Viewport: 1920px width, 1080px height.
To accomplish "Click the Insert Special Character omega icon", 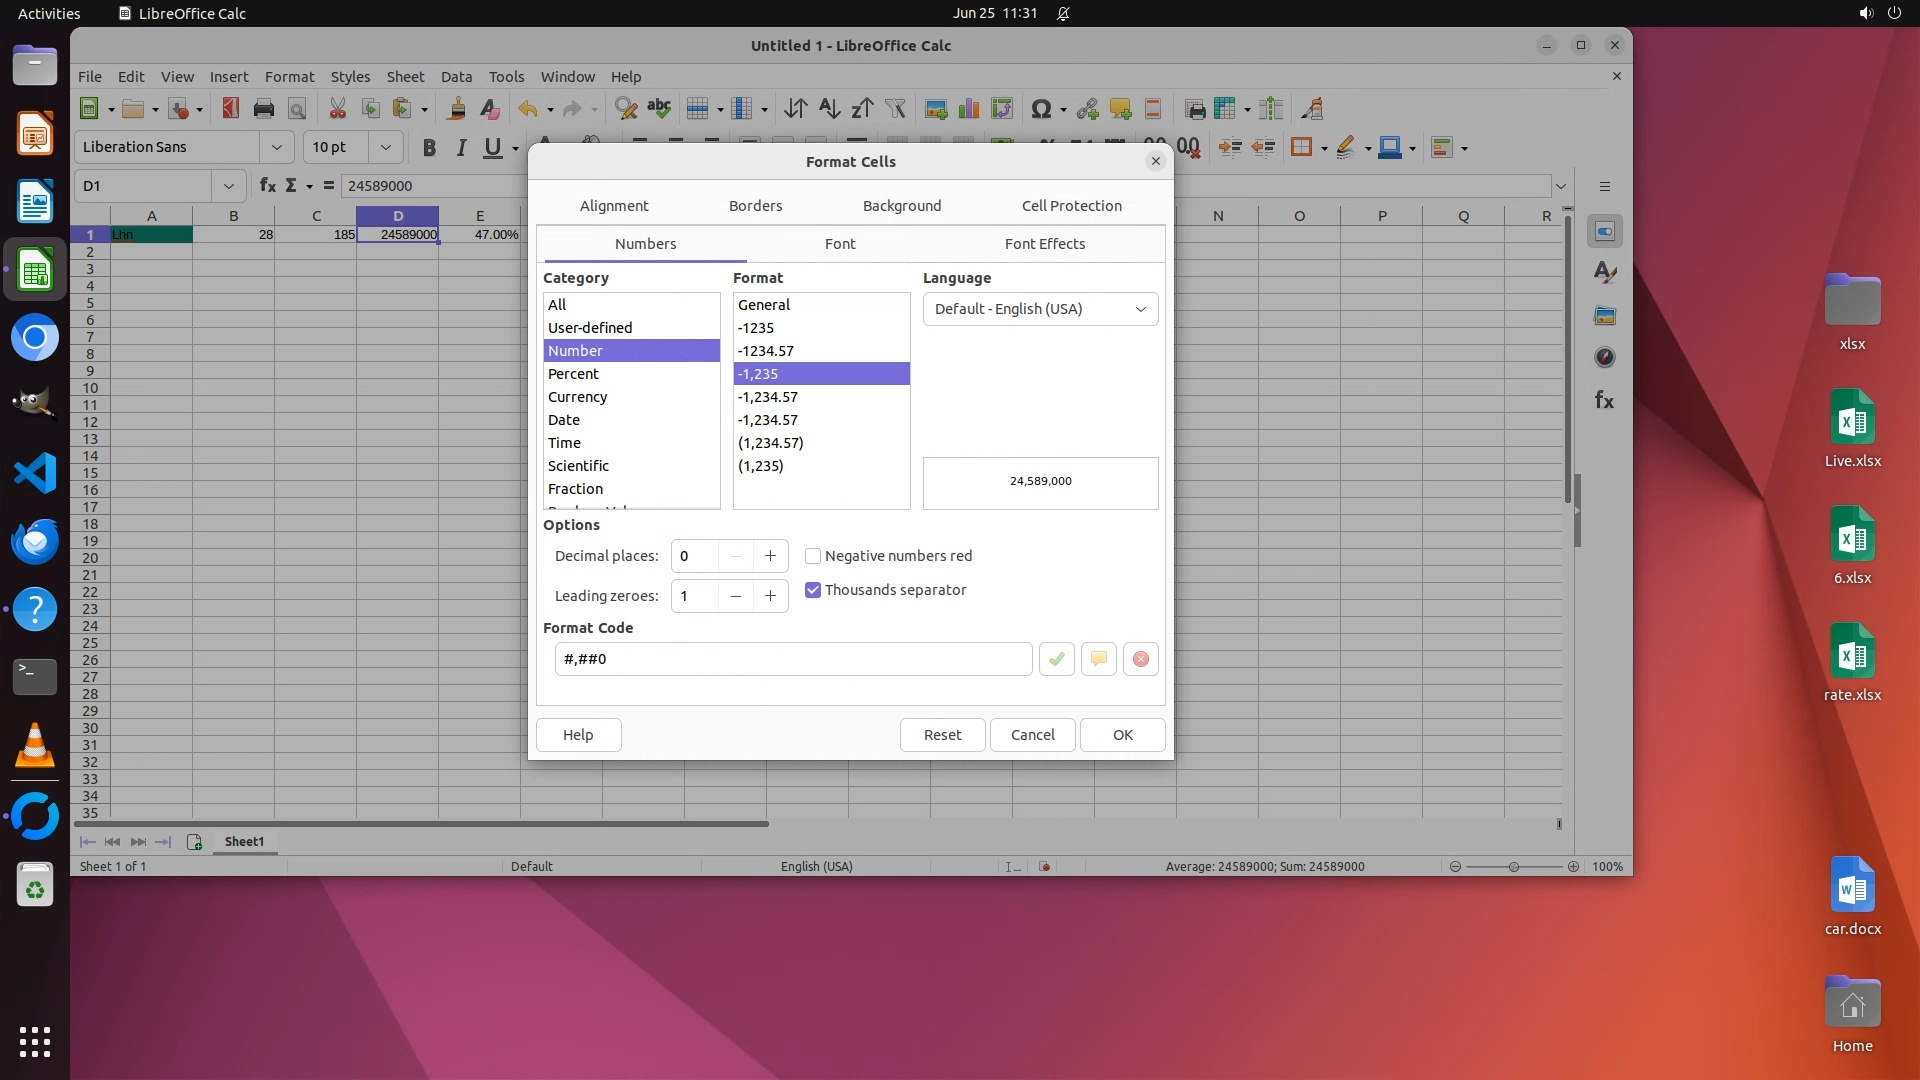I will [1040, 109].
